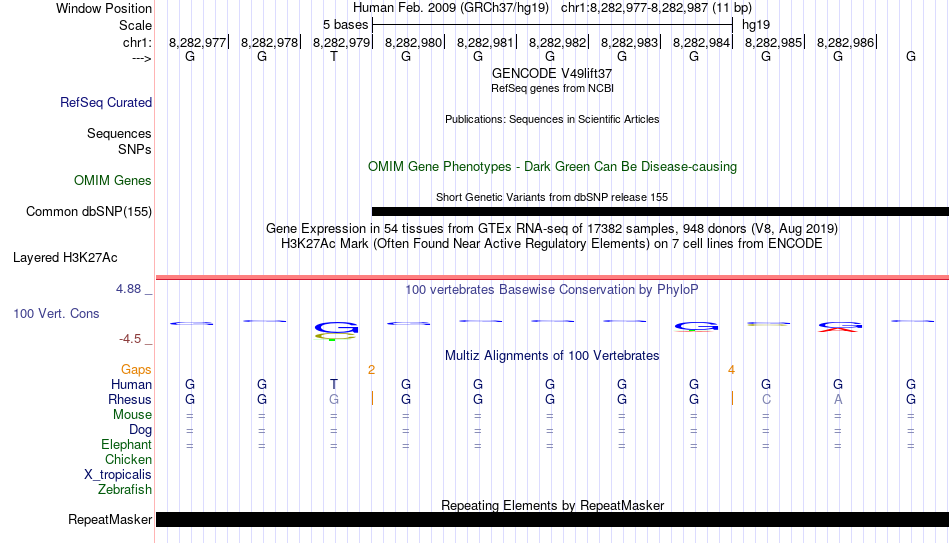Click the Human alignment row label

tap(131, 385)
